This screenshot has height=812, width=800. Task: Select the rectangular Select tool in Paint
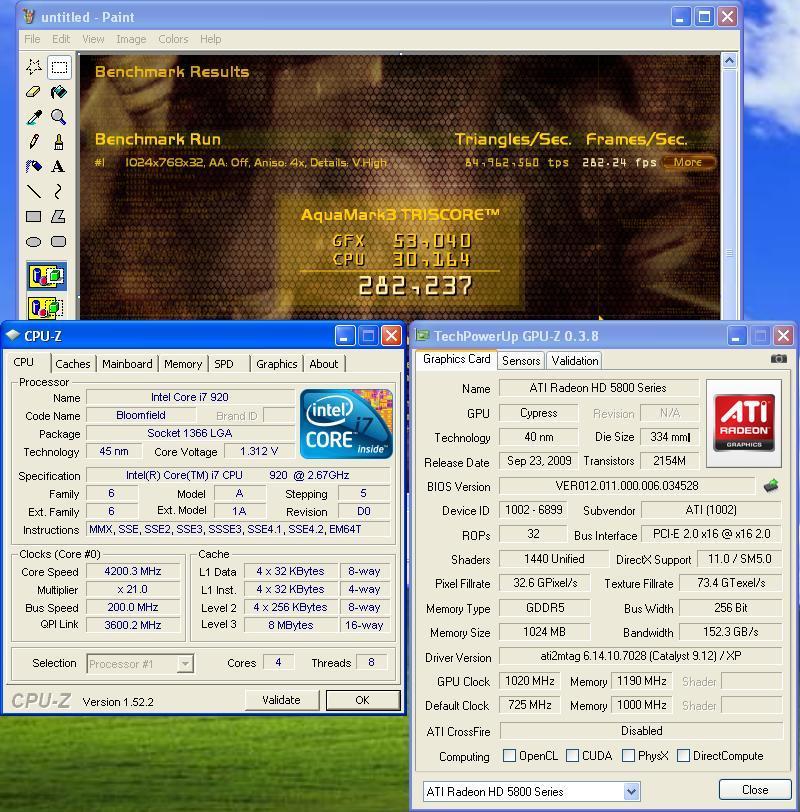59,67
